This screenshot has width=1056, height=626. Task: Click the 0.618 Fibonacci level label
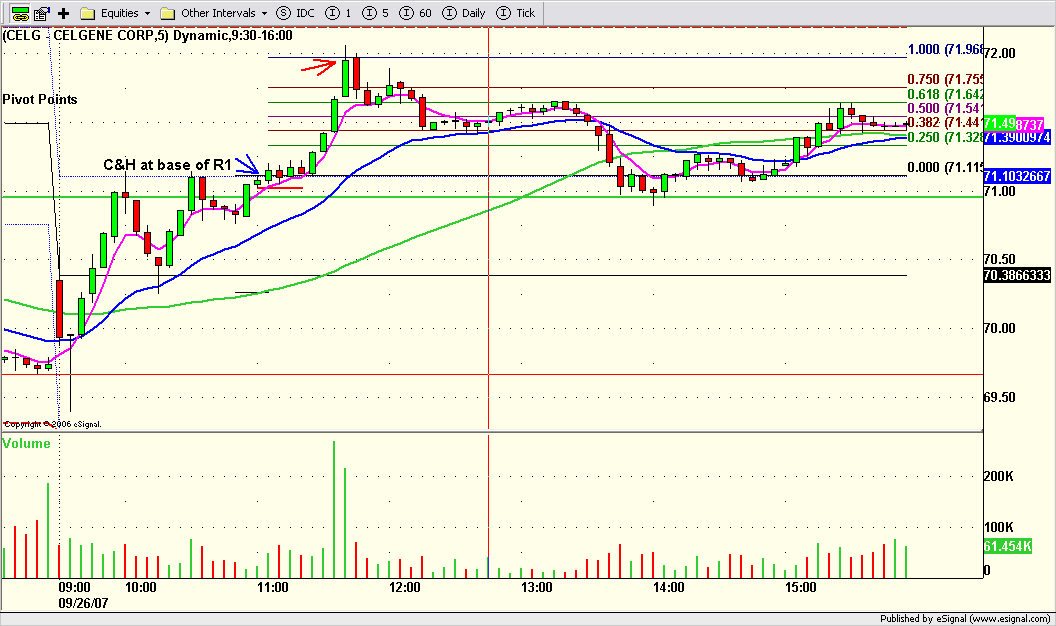[946, 94]
